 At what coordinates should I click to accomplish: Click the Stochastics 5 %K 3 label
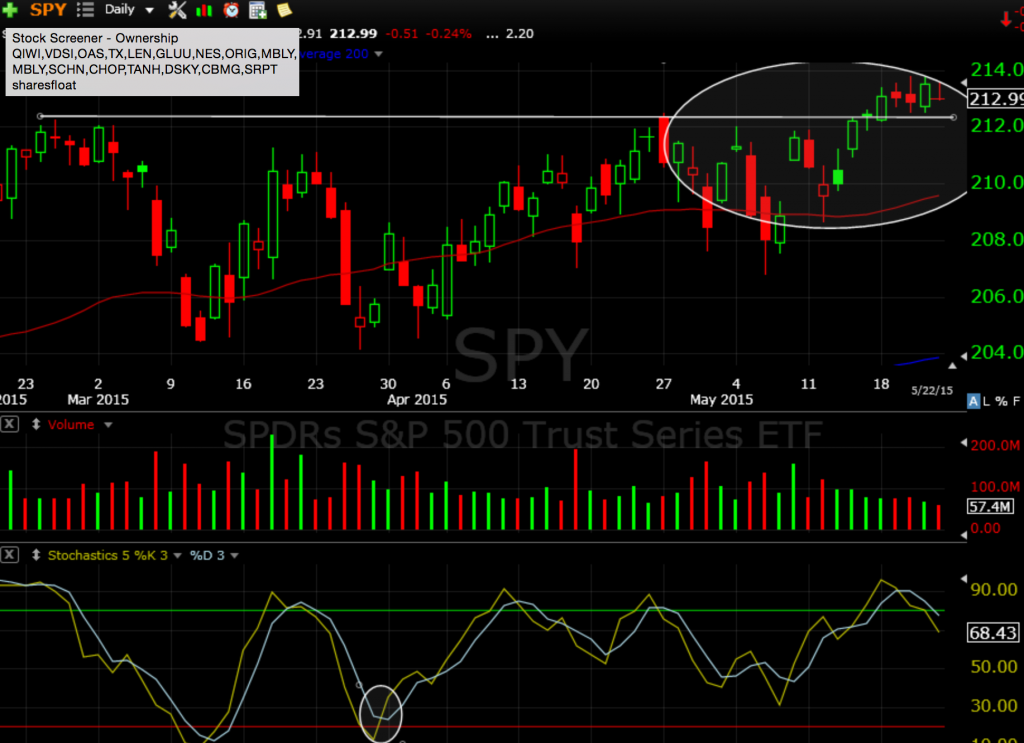point(108,556)
